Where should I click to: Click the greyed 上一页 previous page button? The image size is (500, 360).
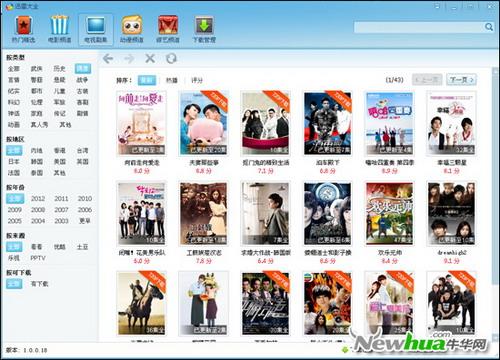pyautogui.click(x=427, y=80)
